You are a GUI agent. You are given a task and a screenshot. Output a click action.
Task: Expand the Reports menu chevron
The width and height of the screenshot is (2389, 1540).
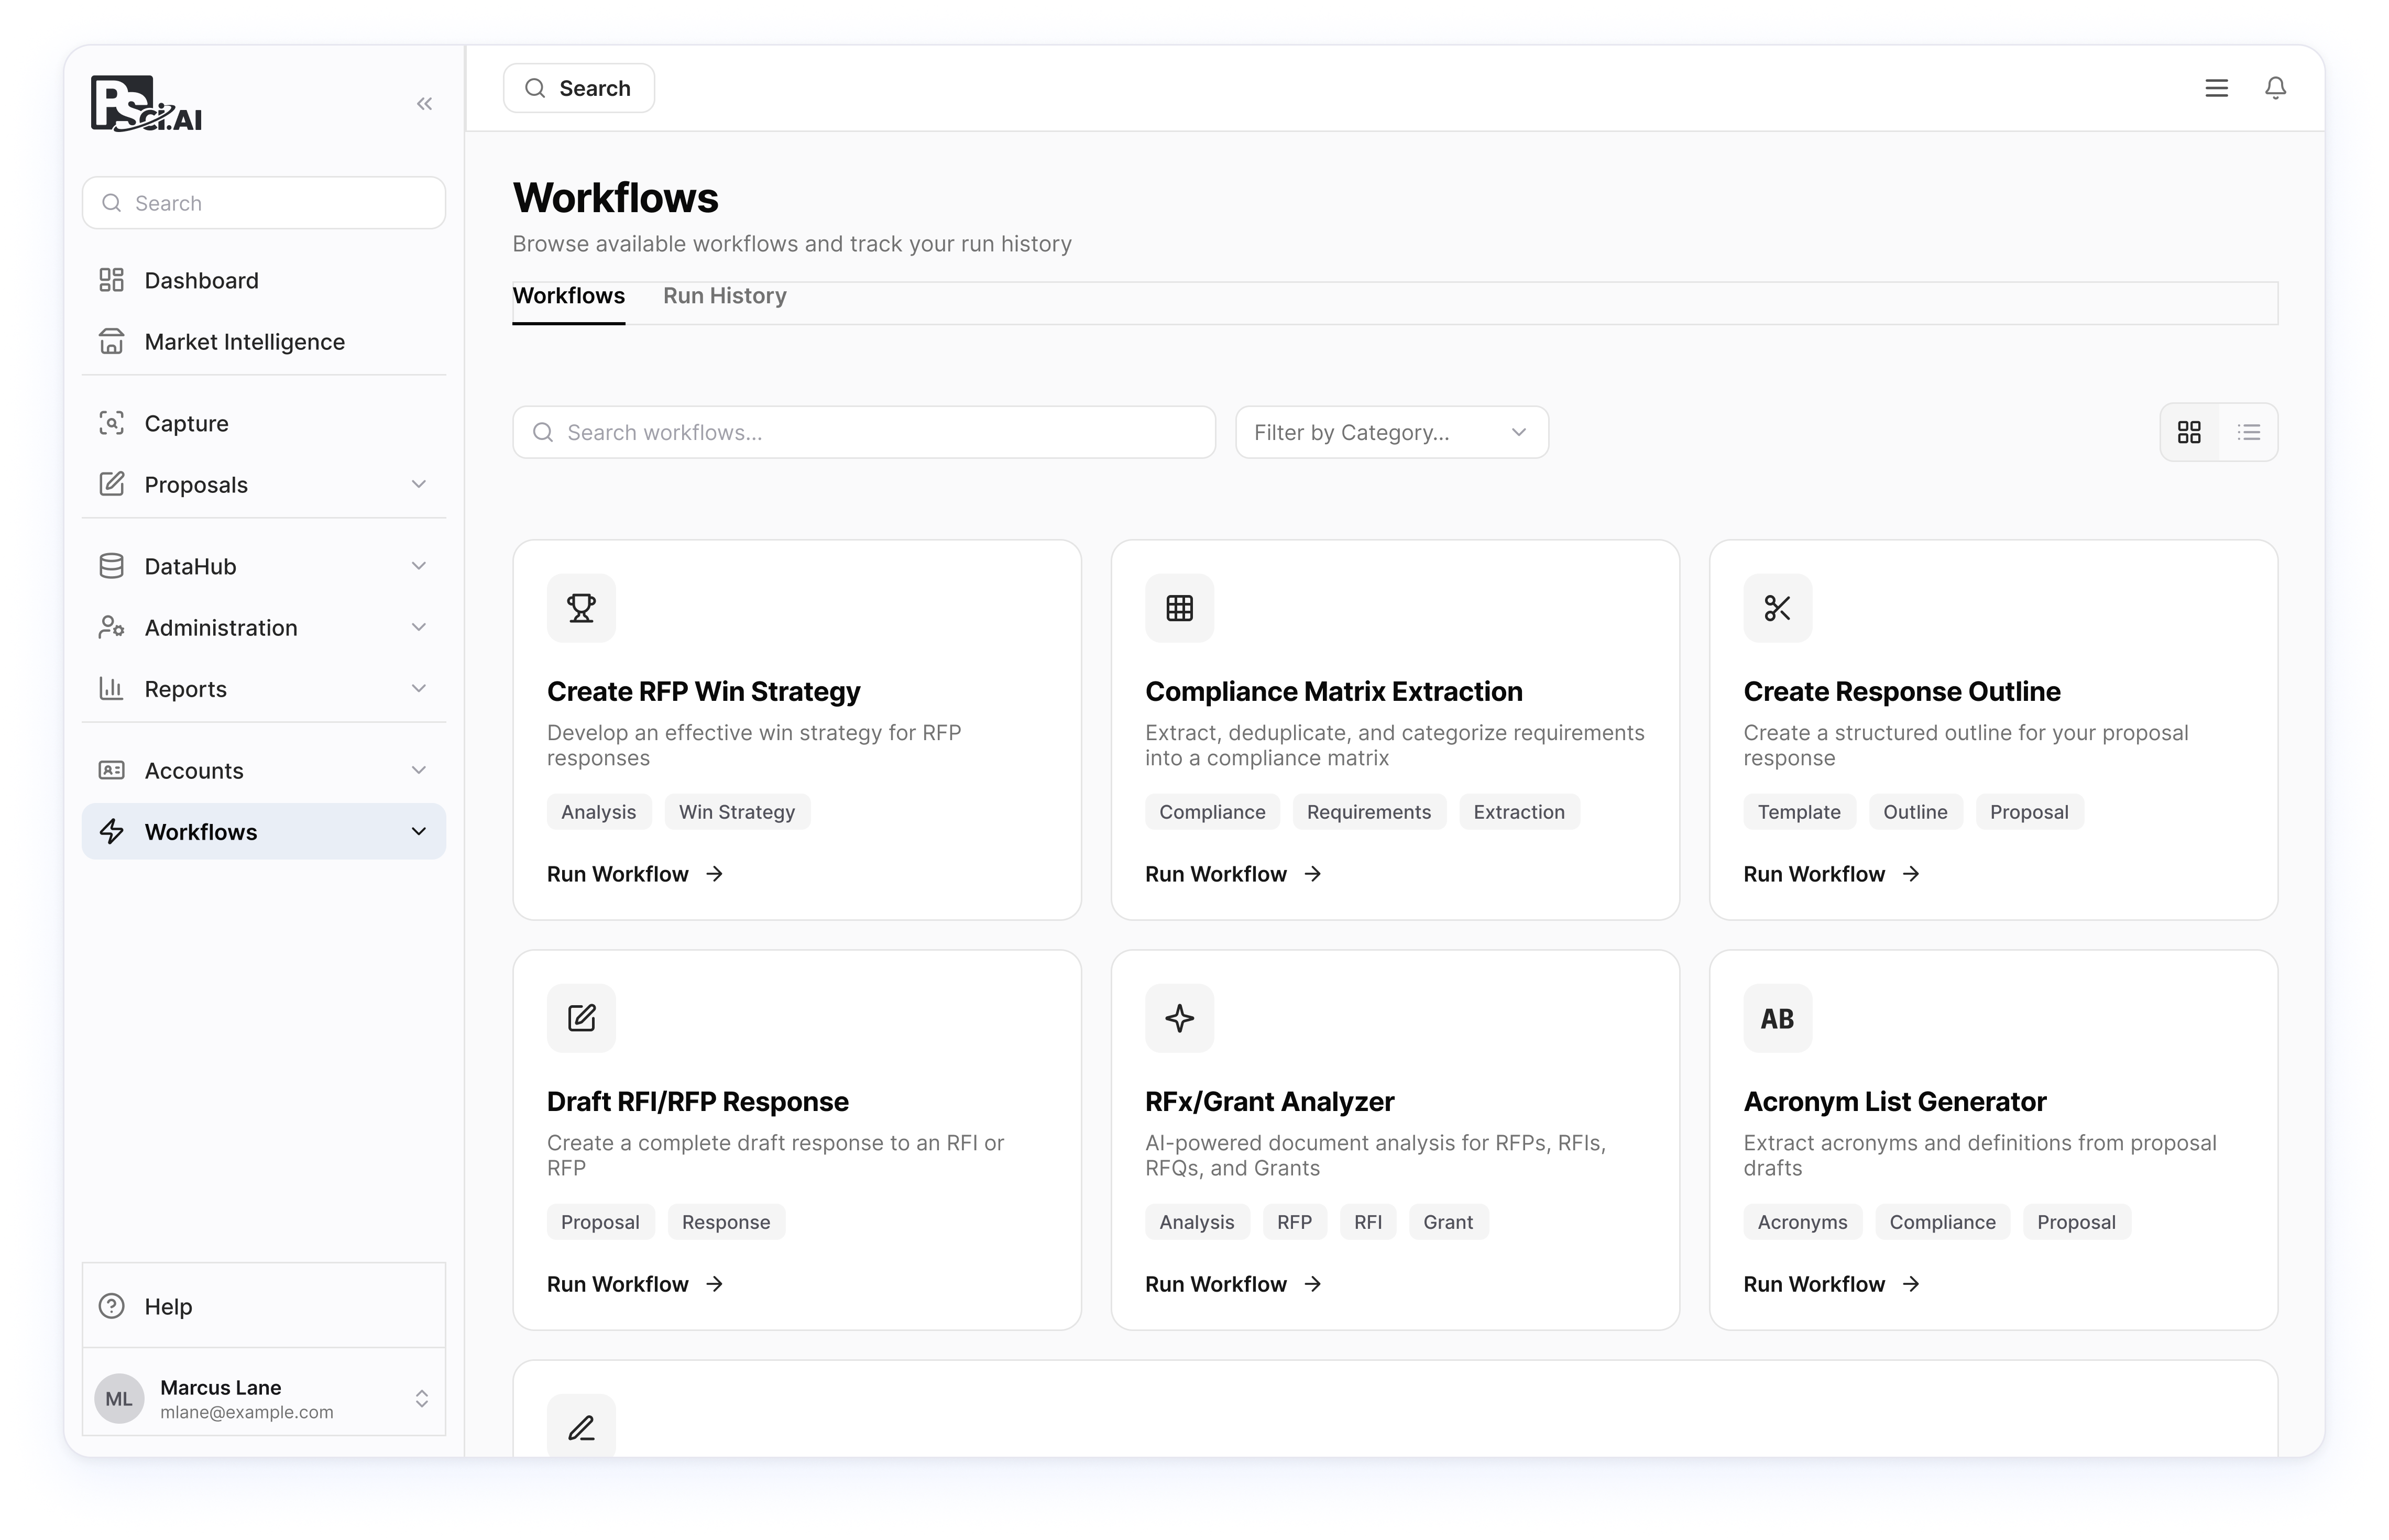click(x=419, y=688)
